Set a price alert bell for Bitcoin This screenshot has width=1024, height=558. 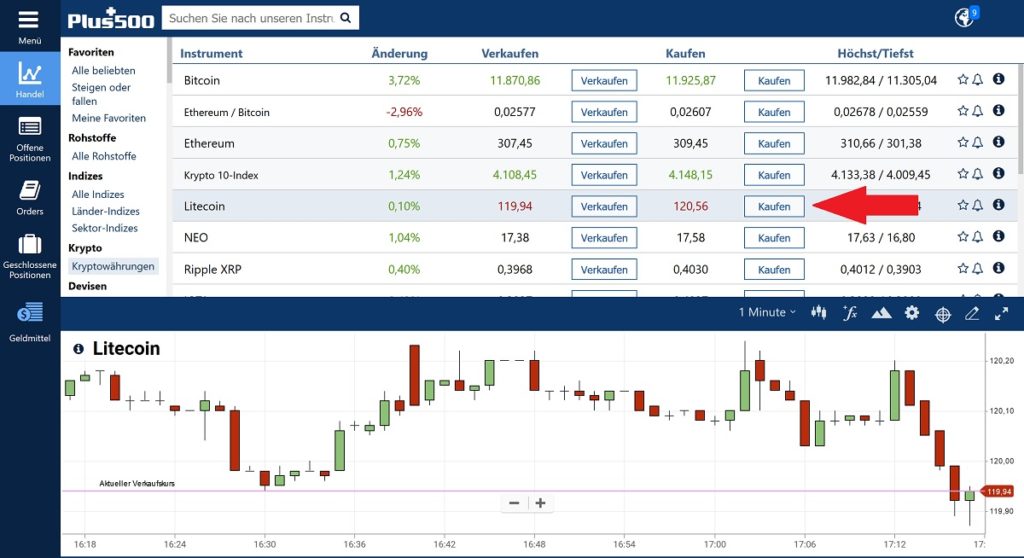pos(978,80)
